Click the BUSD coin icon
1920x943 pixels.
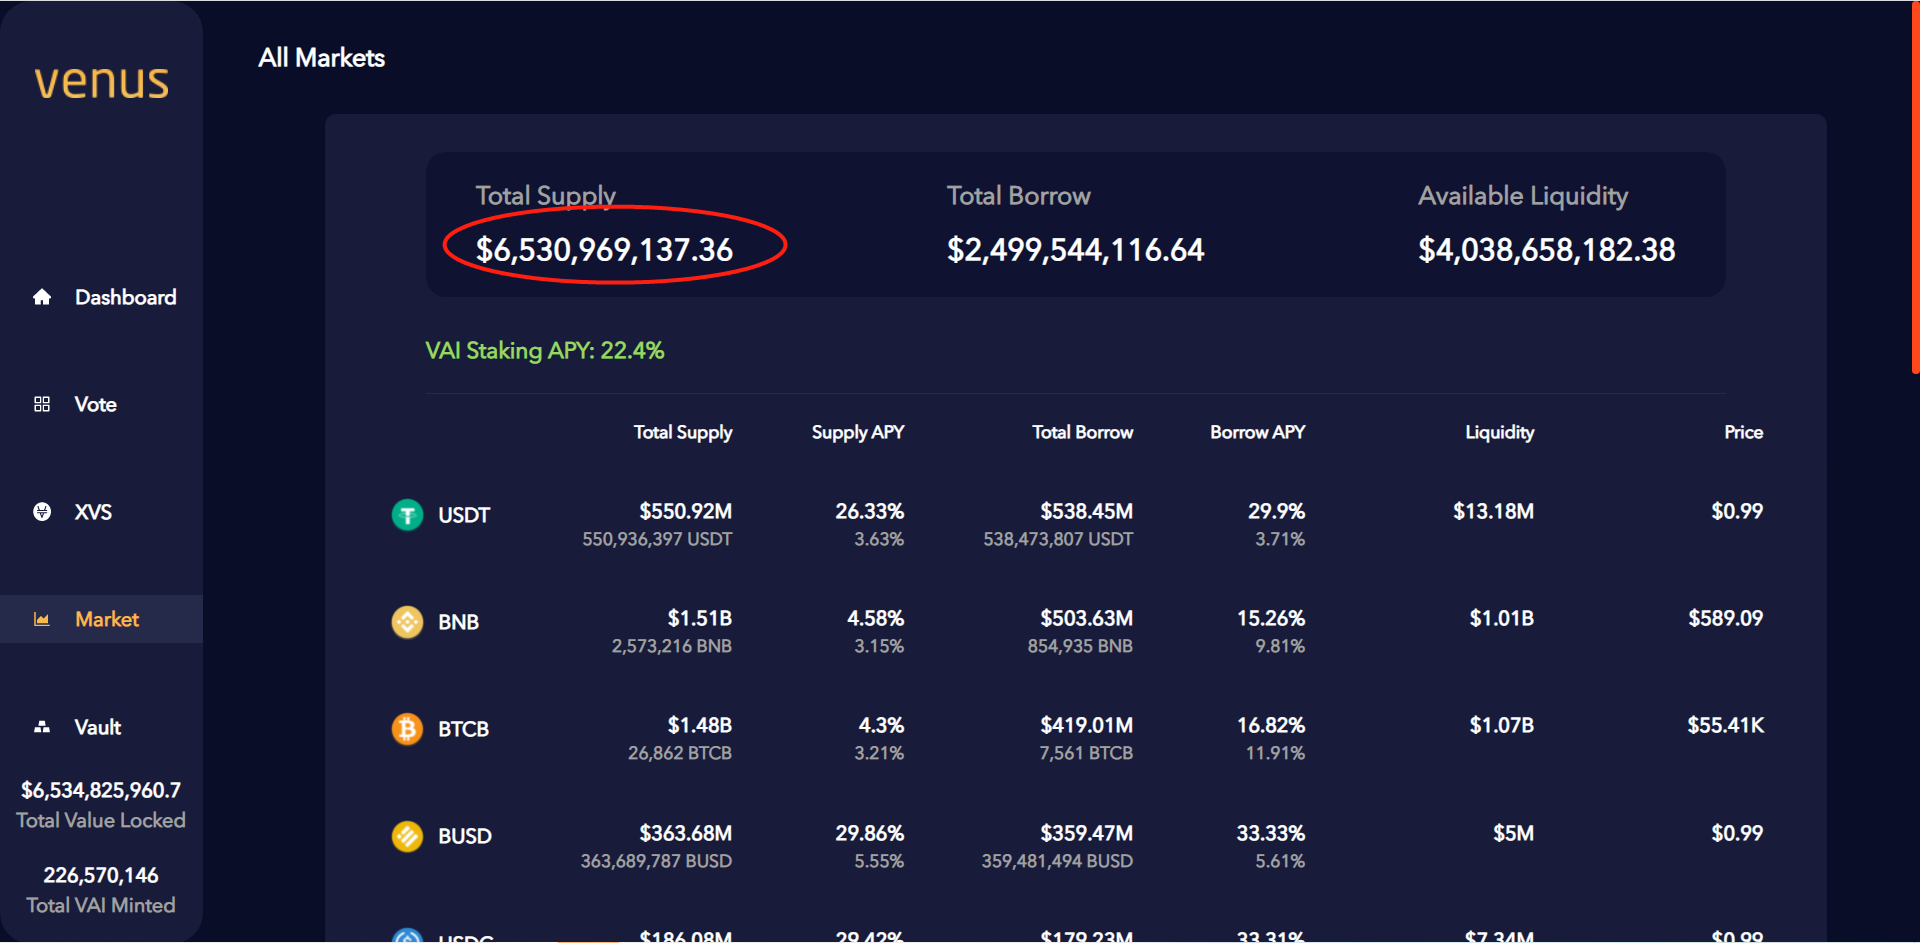coord(407,836)
